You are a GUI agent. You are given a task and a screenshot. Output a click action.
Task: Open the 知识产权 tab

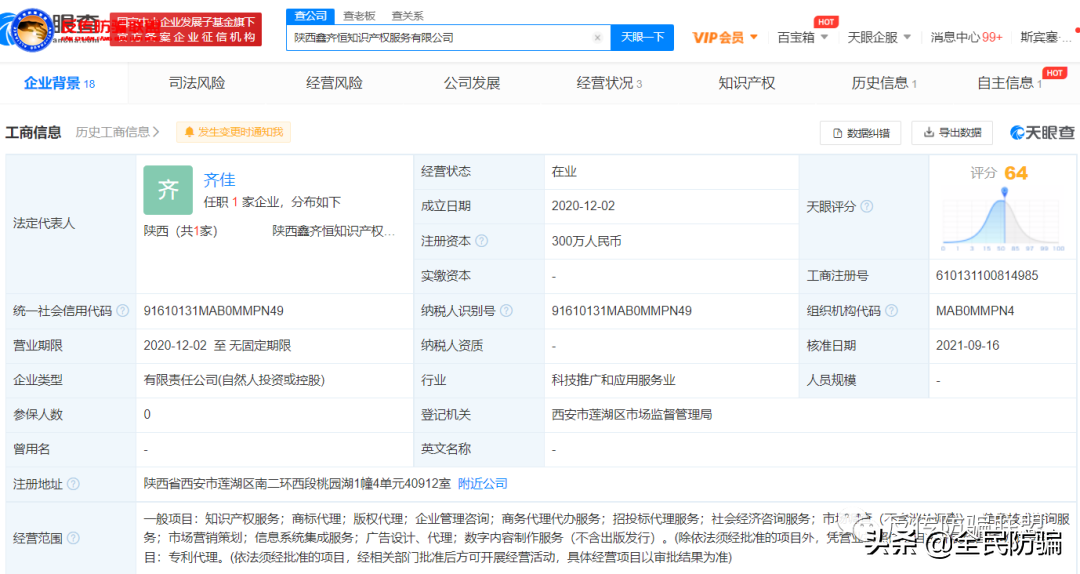747,83
